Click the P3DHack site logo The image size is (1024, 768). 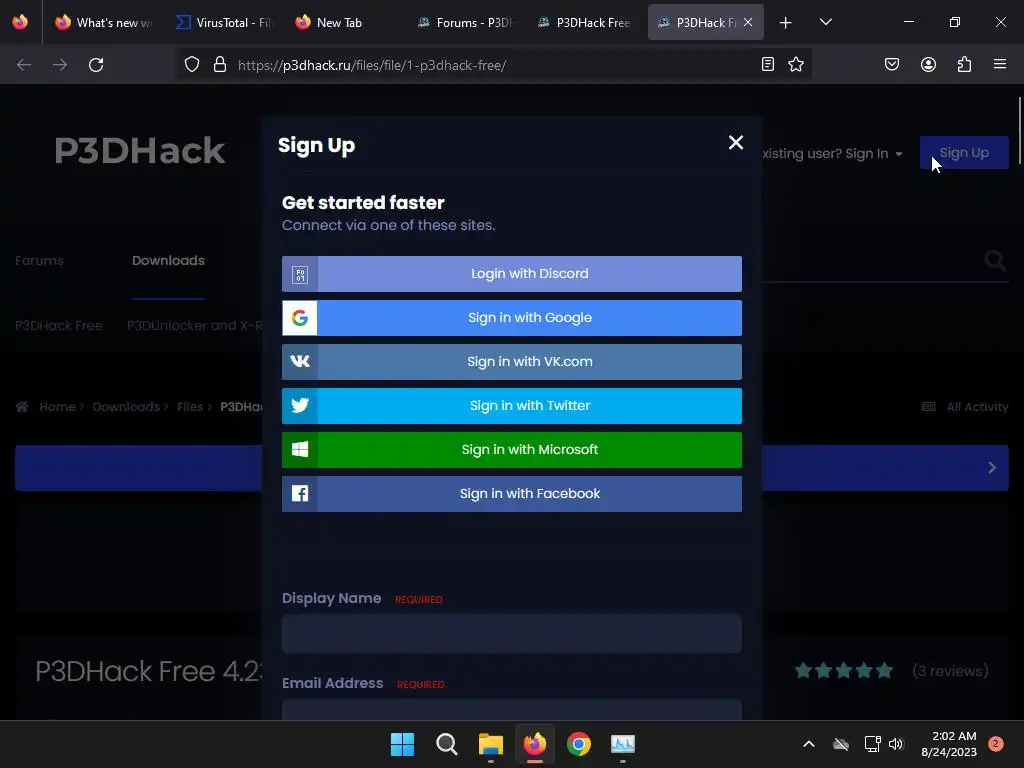[x=139, y=151]
